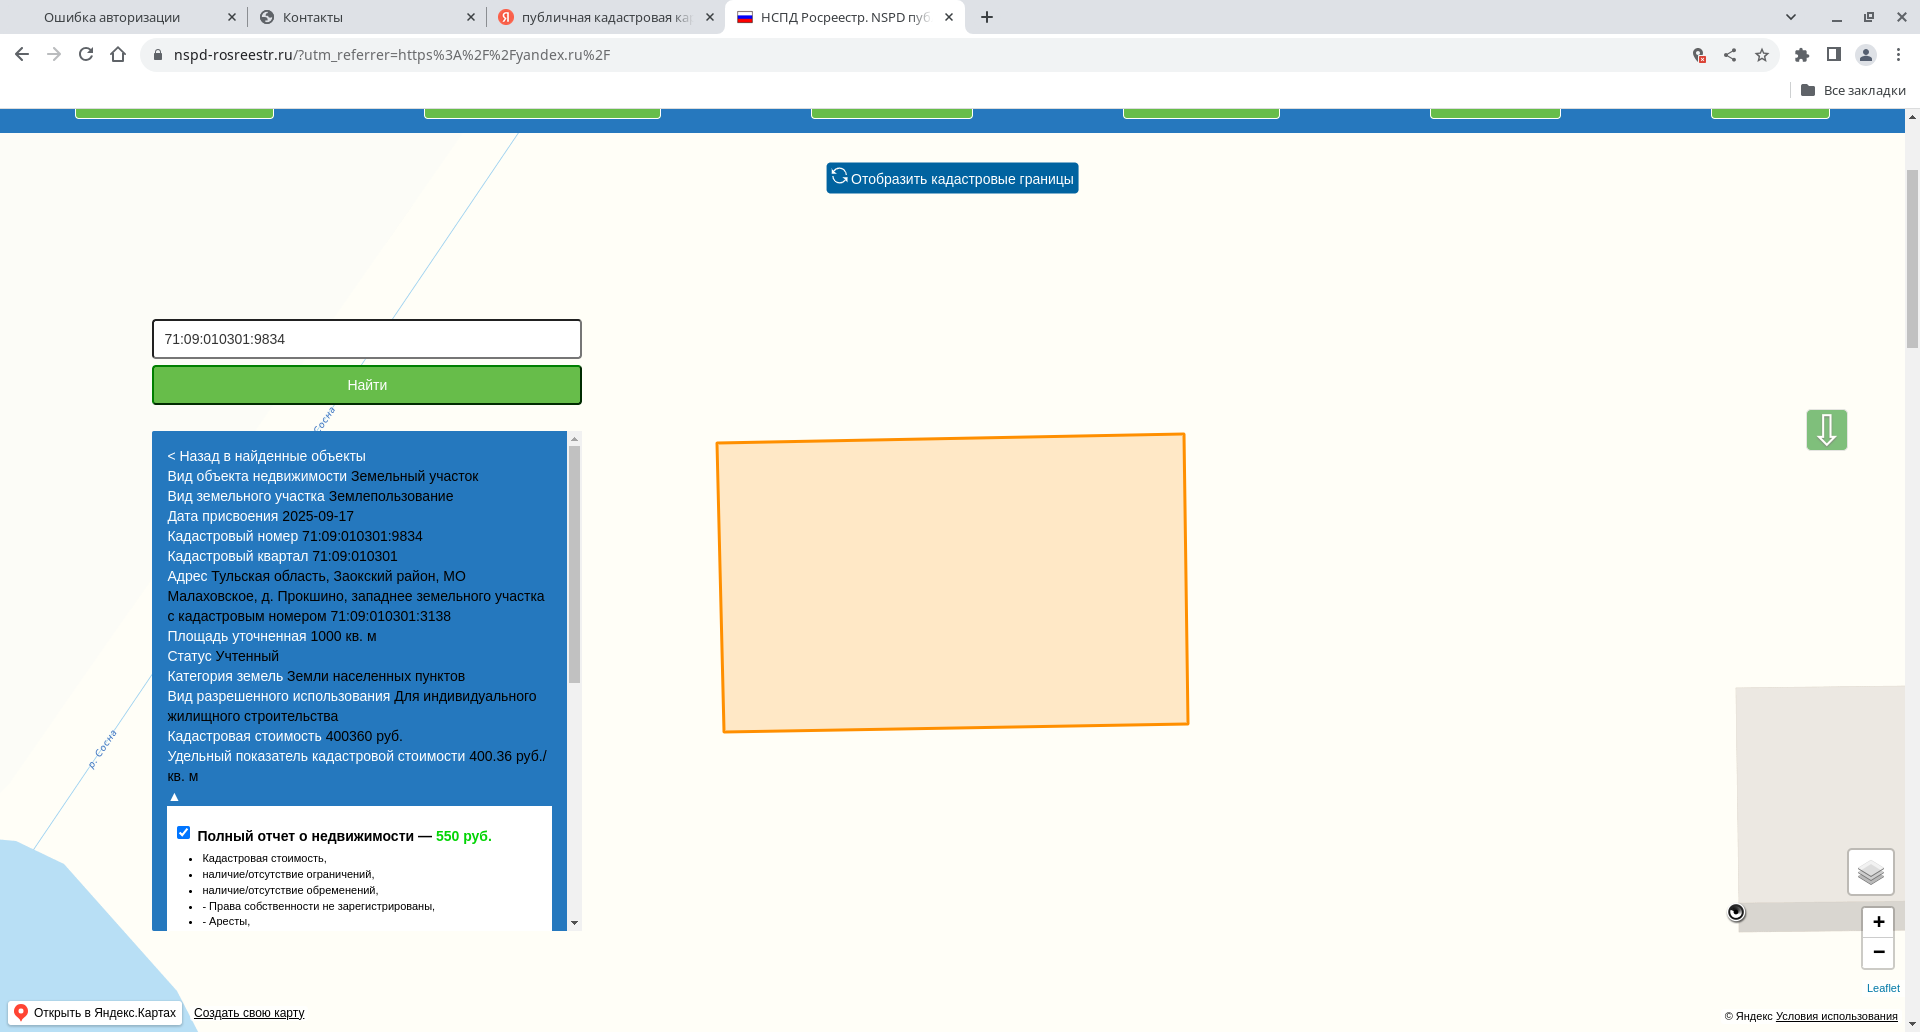The height and width of the screenshot is (1032, 1920).
Task: Click Отобразить кадастровые границы button
Action: click(952, 178)
